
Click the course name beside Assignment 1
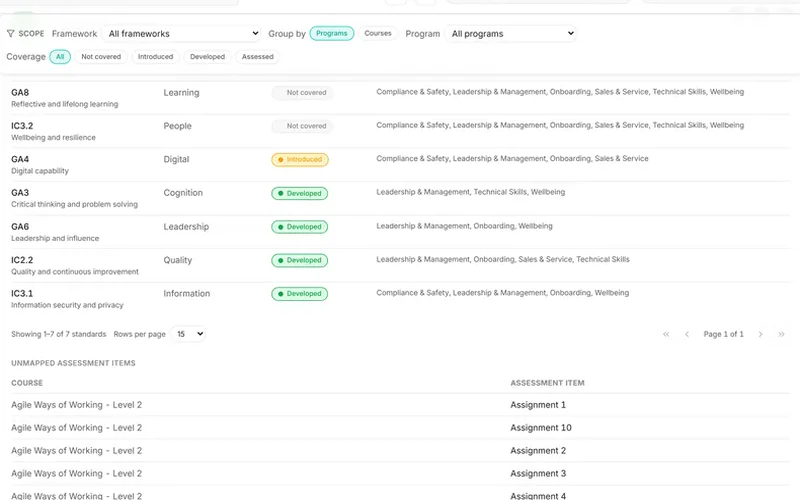tap(77, 405)
